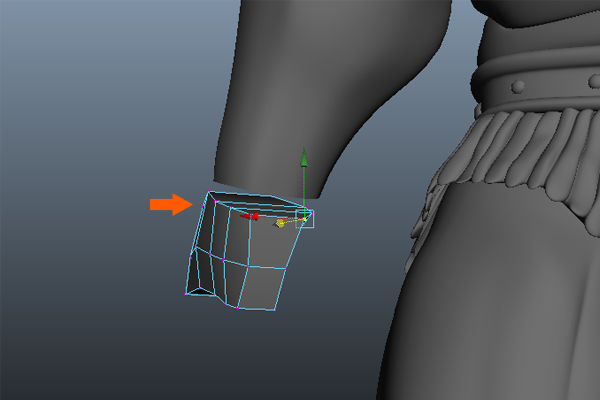Grab the green Y-axis arrow of the move manipulator

tap(304, 157)
